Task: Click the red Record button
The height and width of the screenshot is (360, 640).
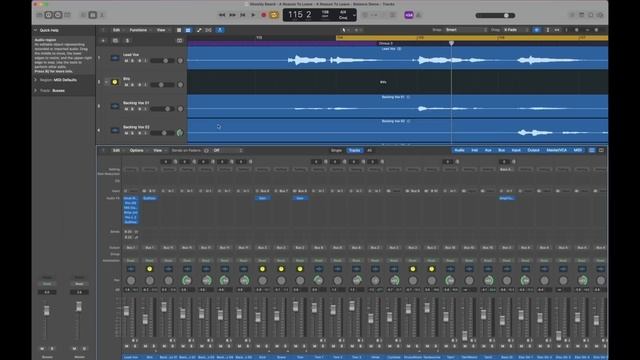Action: (x=264, y=15)
